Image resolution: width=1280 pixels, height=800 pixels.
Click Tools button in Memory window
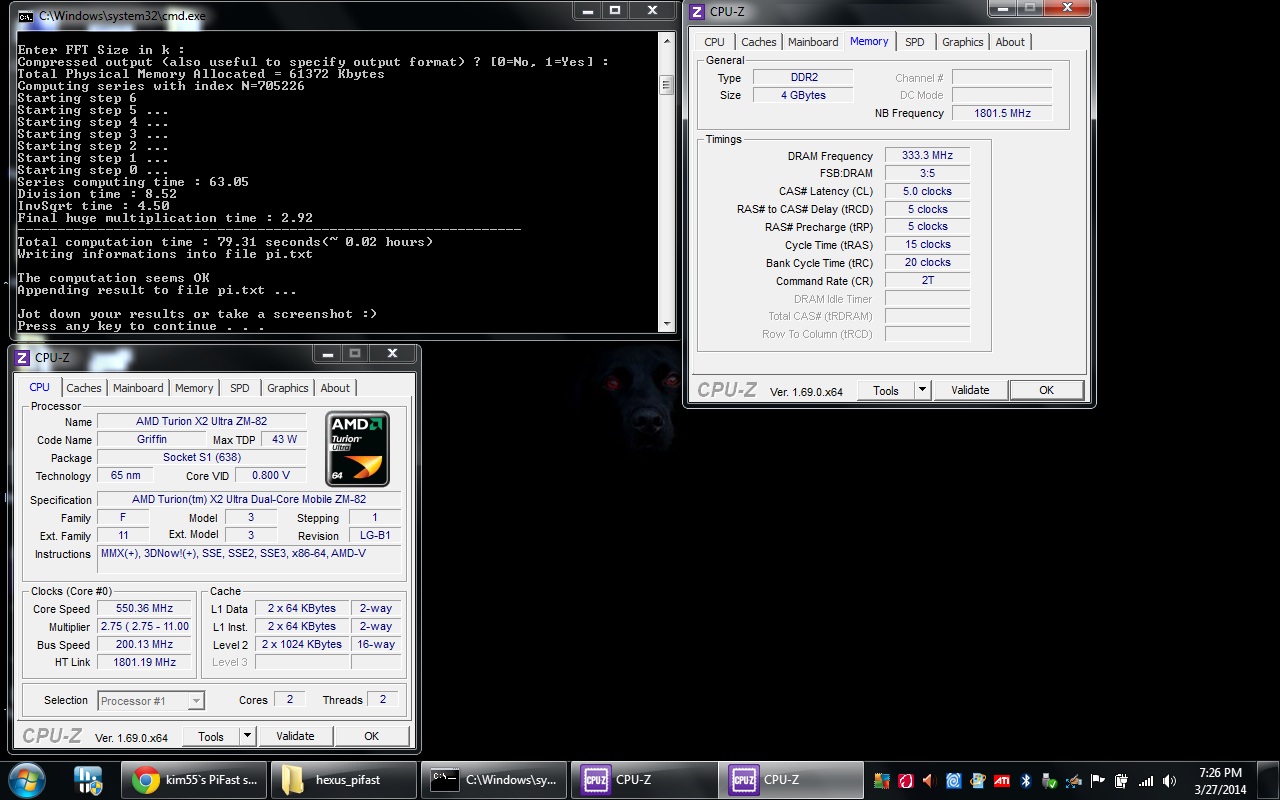(885, 390)
